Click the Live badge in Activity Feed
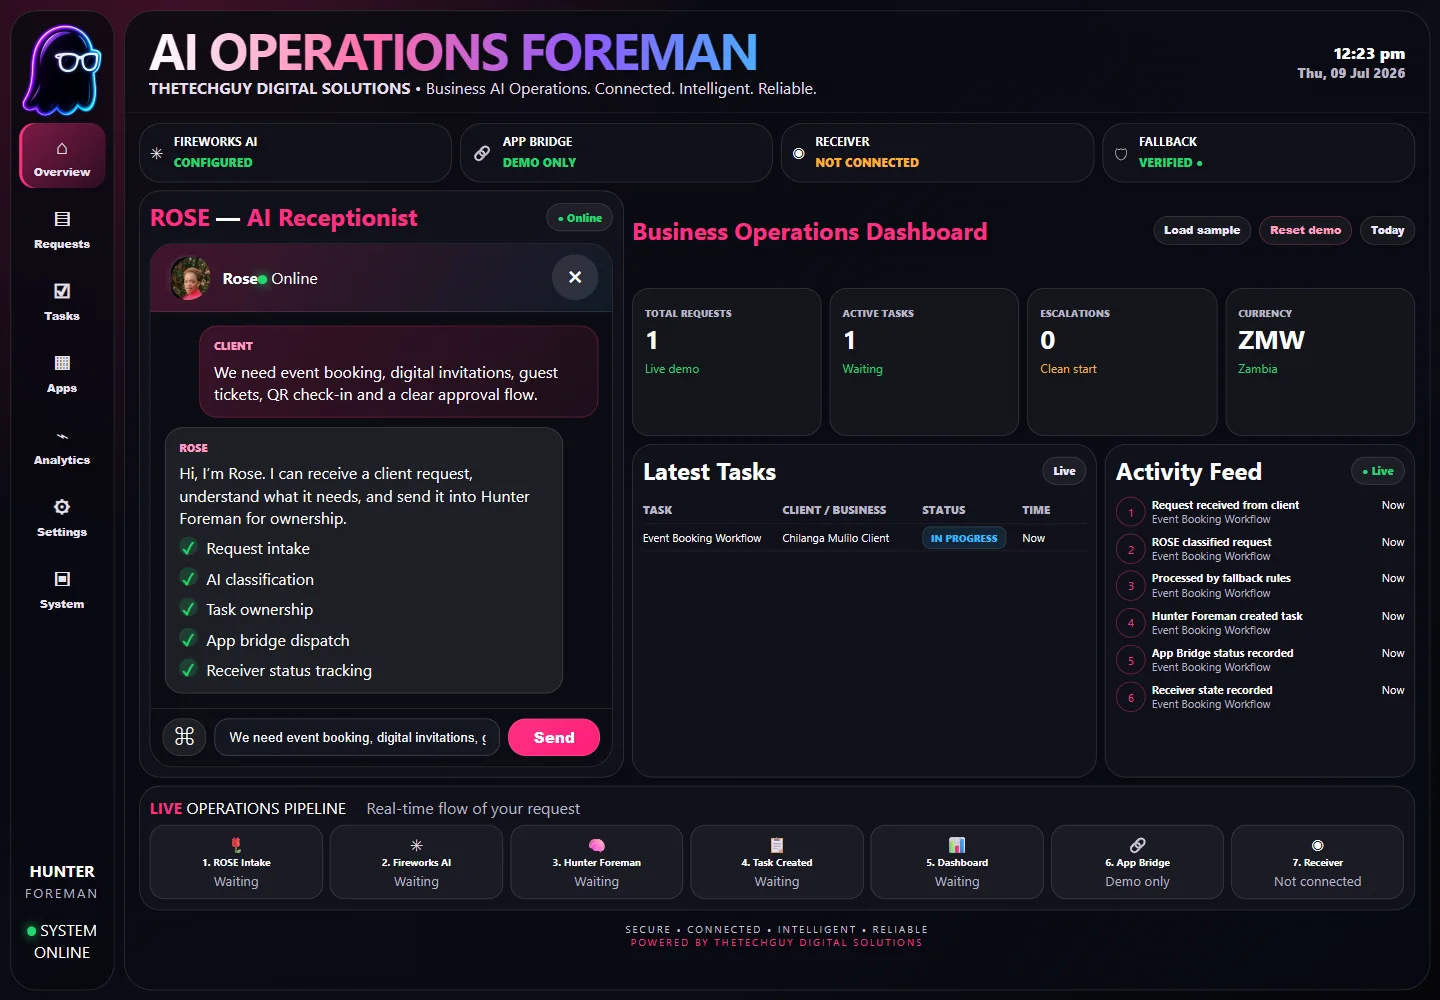Screen dimensions: 1440x1000 point(1378,471)
